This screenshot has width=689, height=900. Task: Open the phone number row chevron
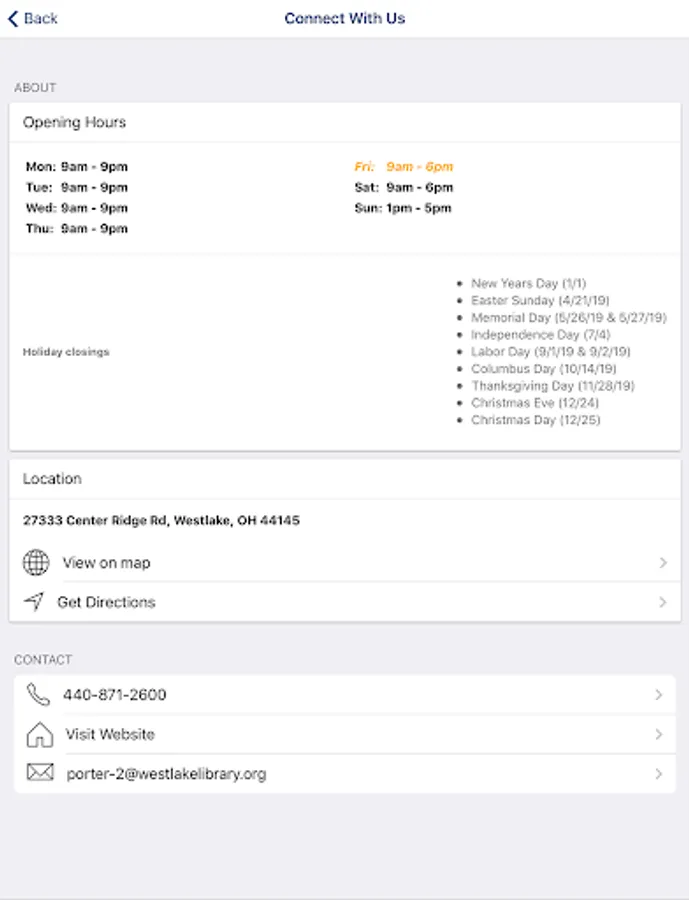coord(659,695)
